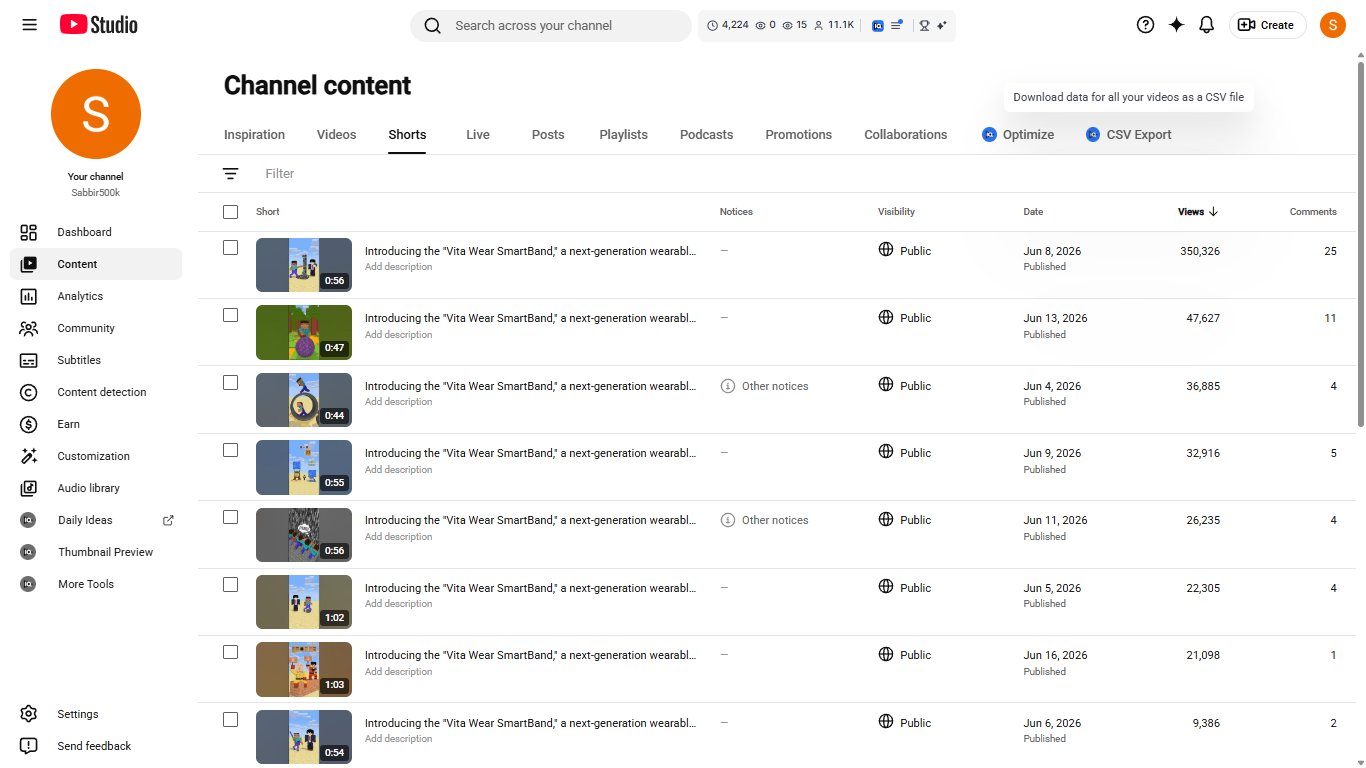Viewport: 1366px width, 768px height.
Task: Select the short with 26,235 views
Action: pos(231,517)
